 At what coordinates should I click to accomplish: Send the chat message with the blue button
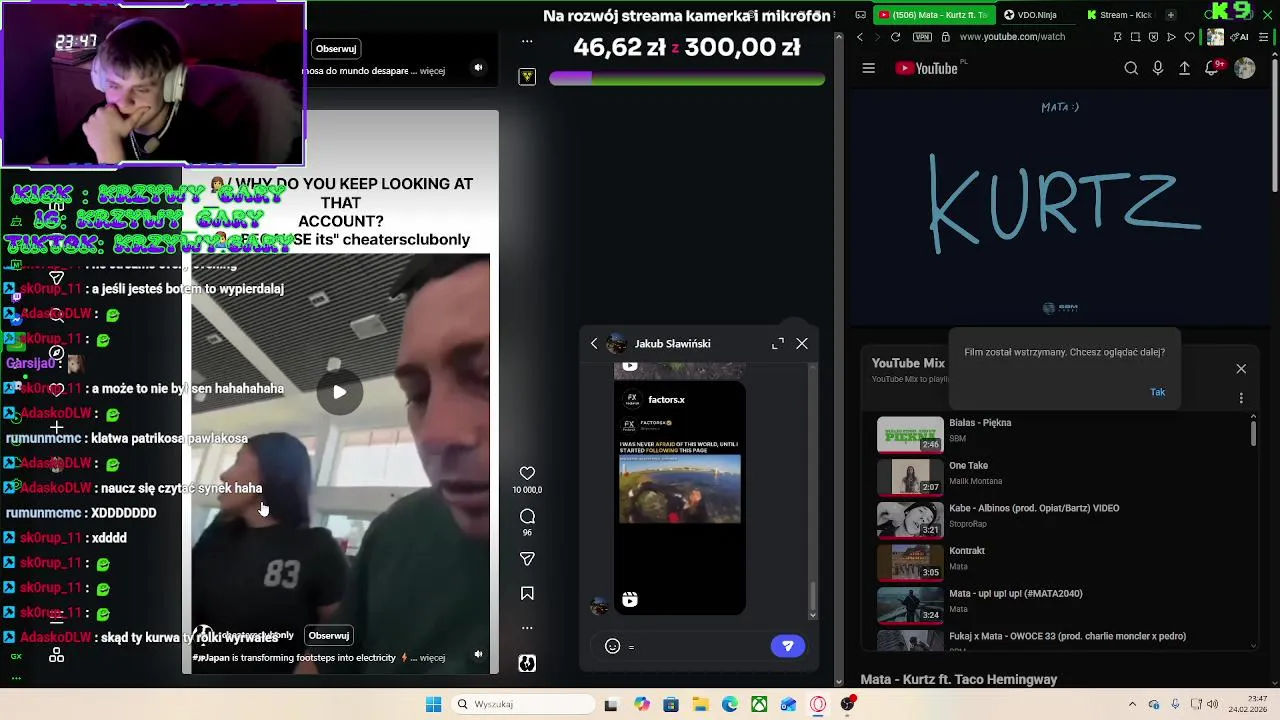tap(788, 646)
